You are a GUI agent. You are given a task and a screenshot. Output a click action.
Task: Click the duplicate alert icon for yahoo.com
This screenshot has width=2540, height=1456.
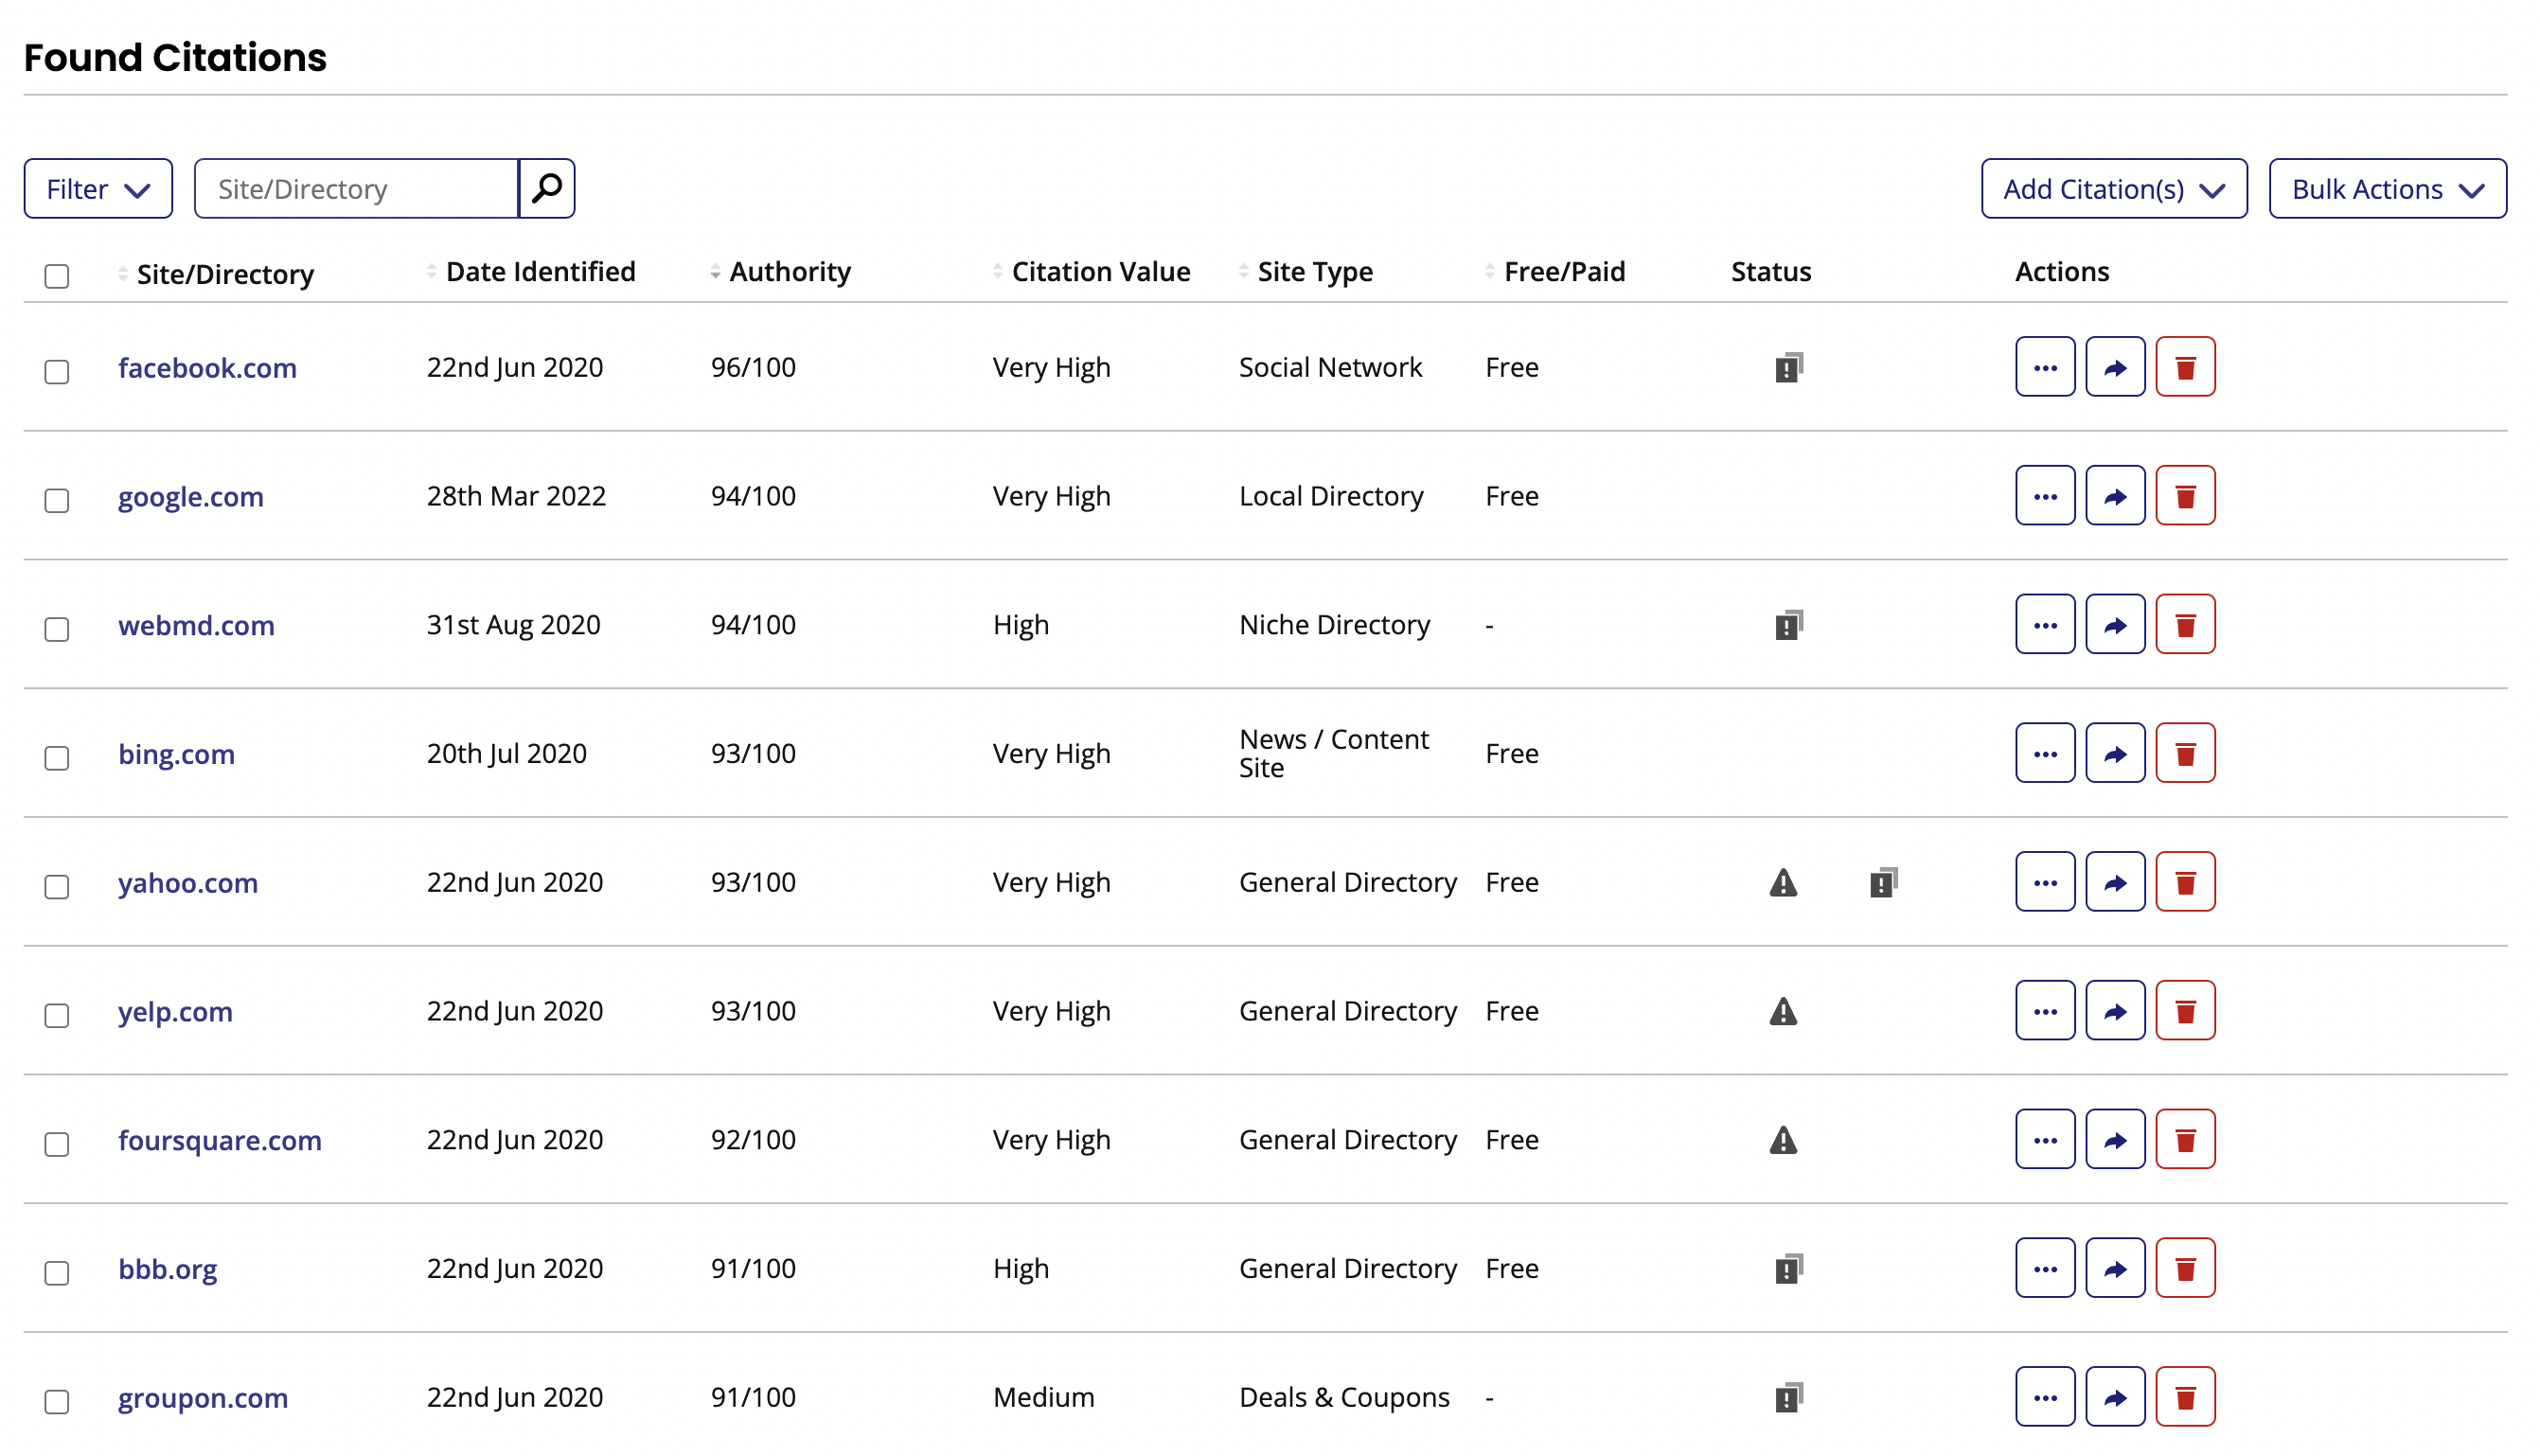click(x=1883, y=883)
